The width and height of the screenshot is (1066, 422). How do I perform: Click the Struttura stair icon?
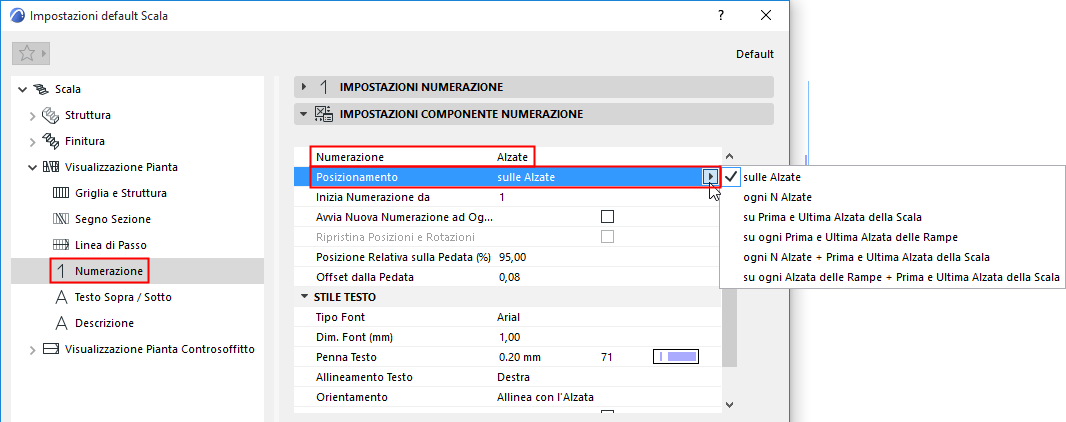click(51, 115)
